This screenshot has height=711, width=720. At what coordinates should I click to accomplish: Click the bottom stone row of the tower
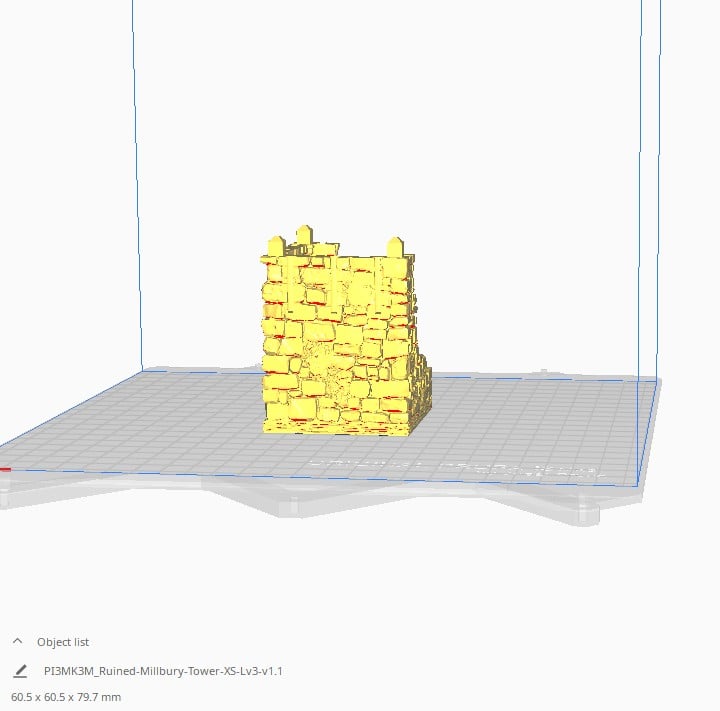tap(335, 423)
